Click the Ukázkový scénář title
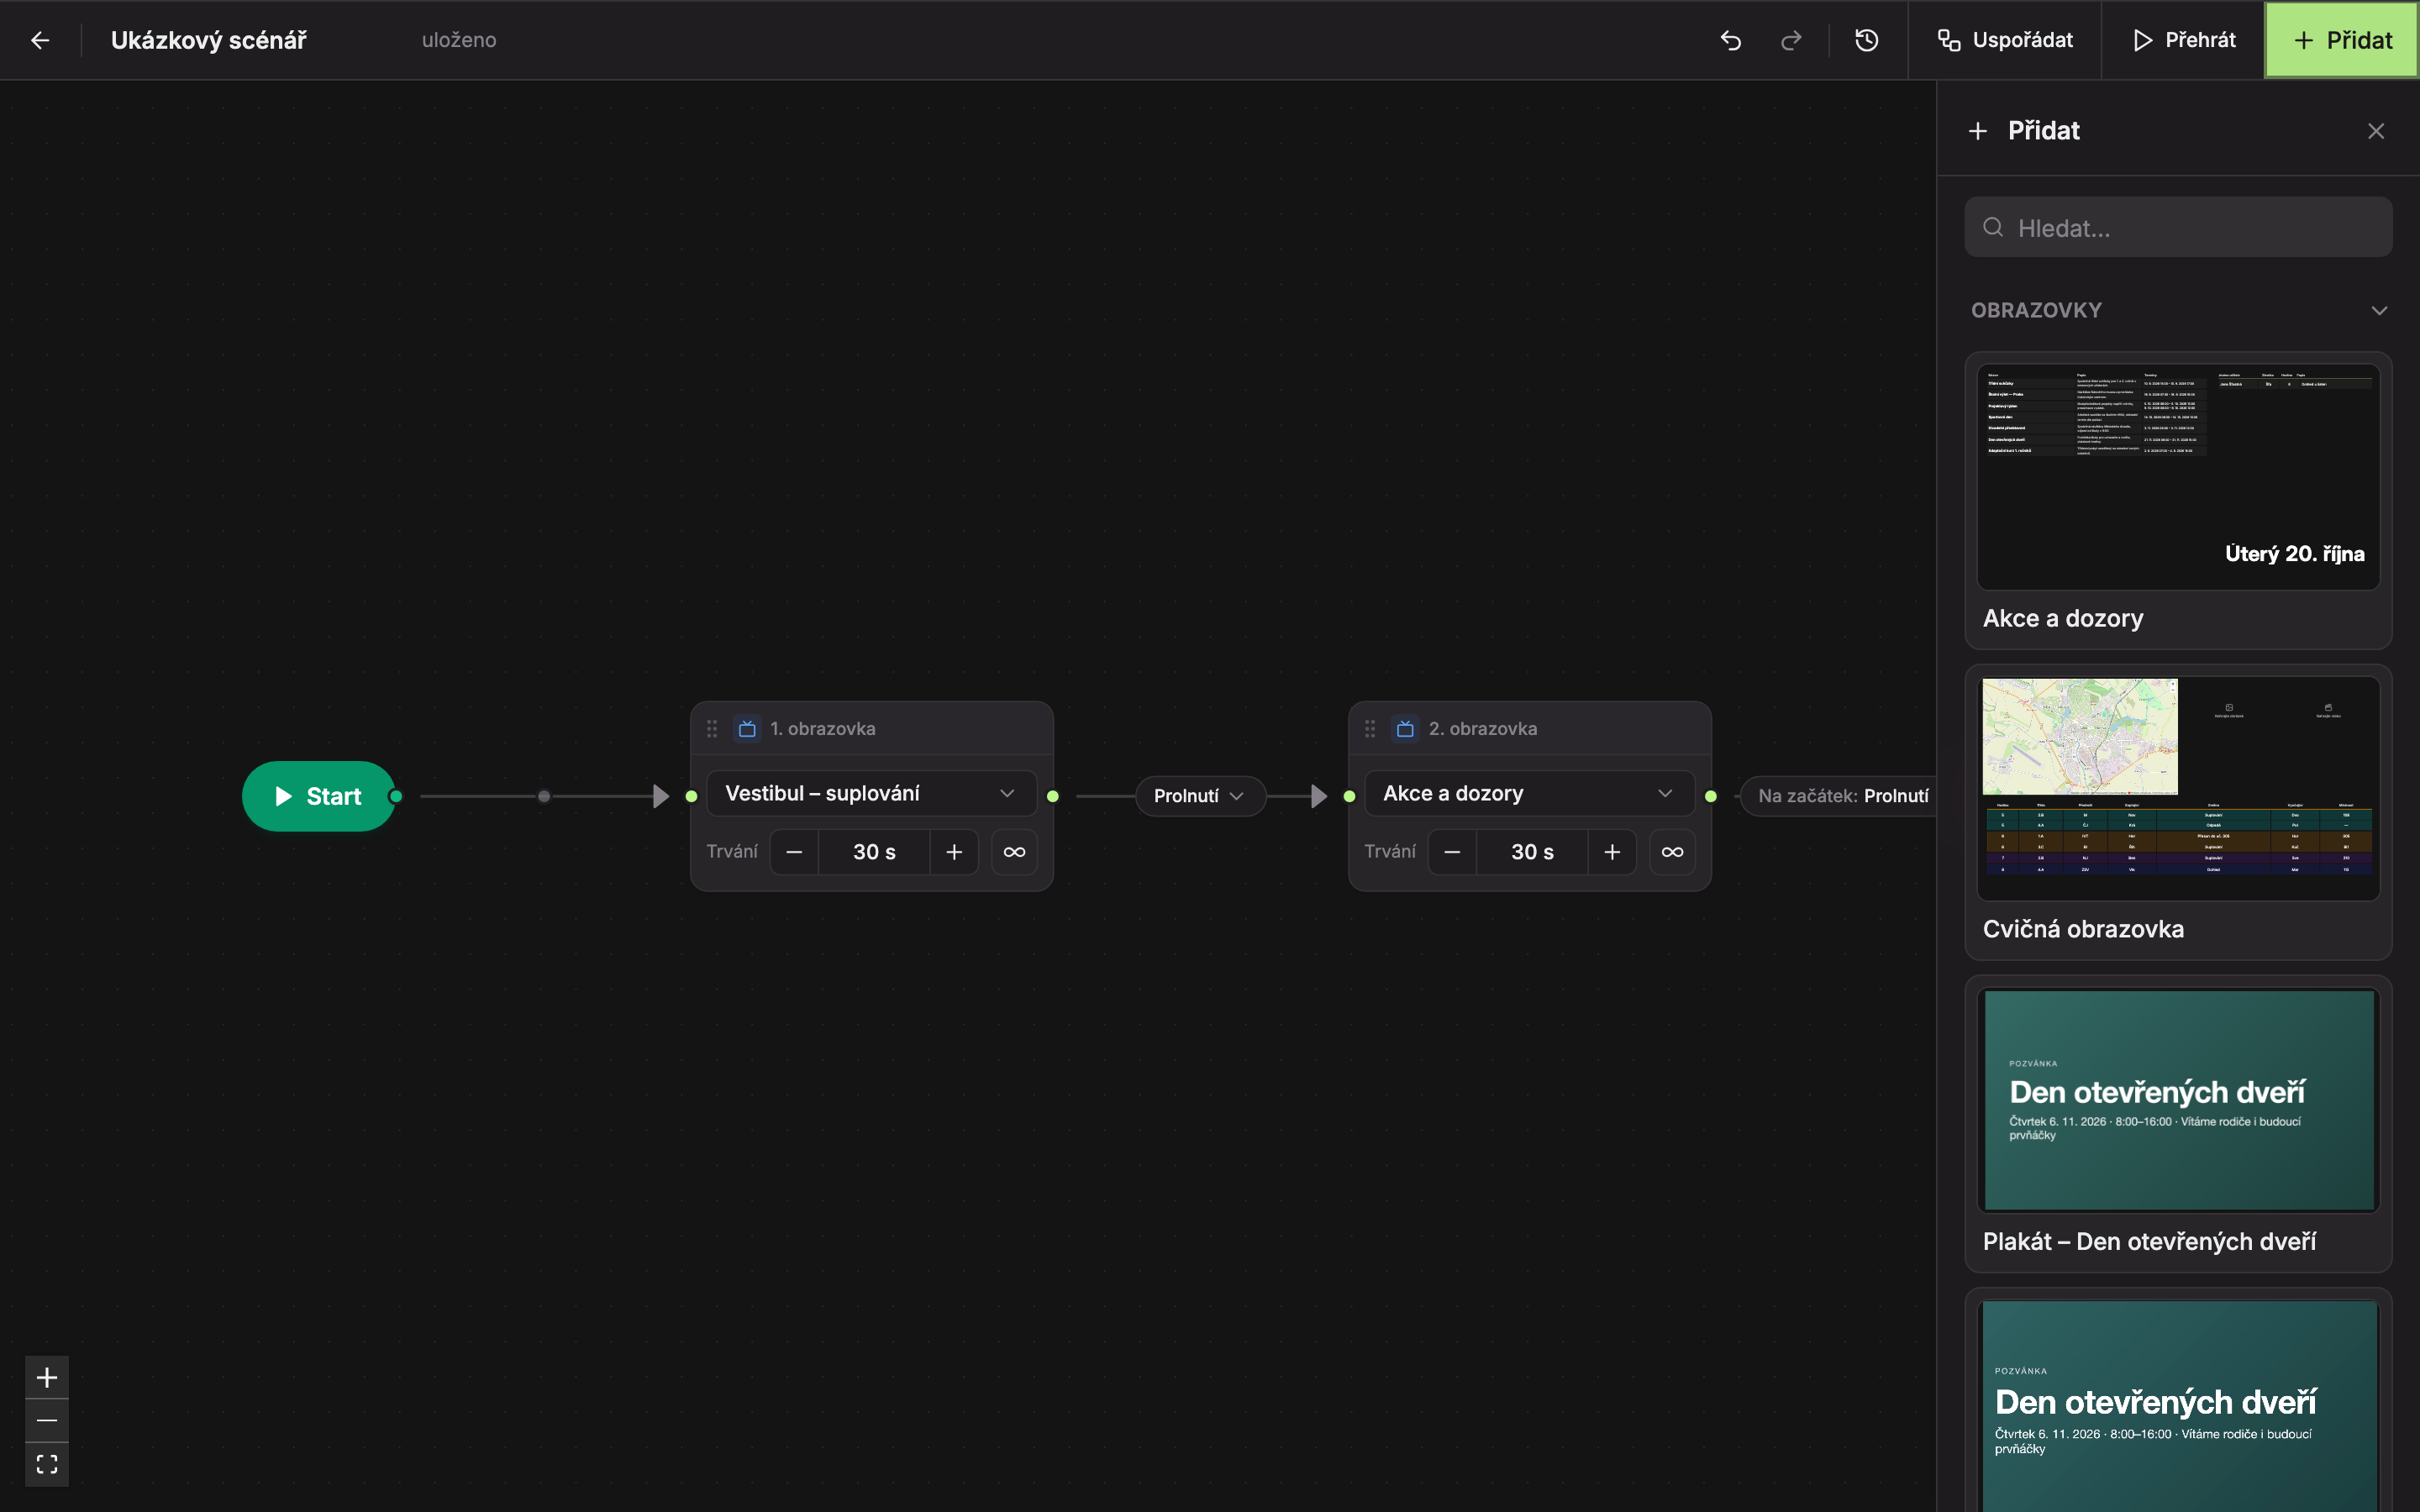2420x1512 pixels. [x=208, y=40]
